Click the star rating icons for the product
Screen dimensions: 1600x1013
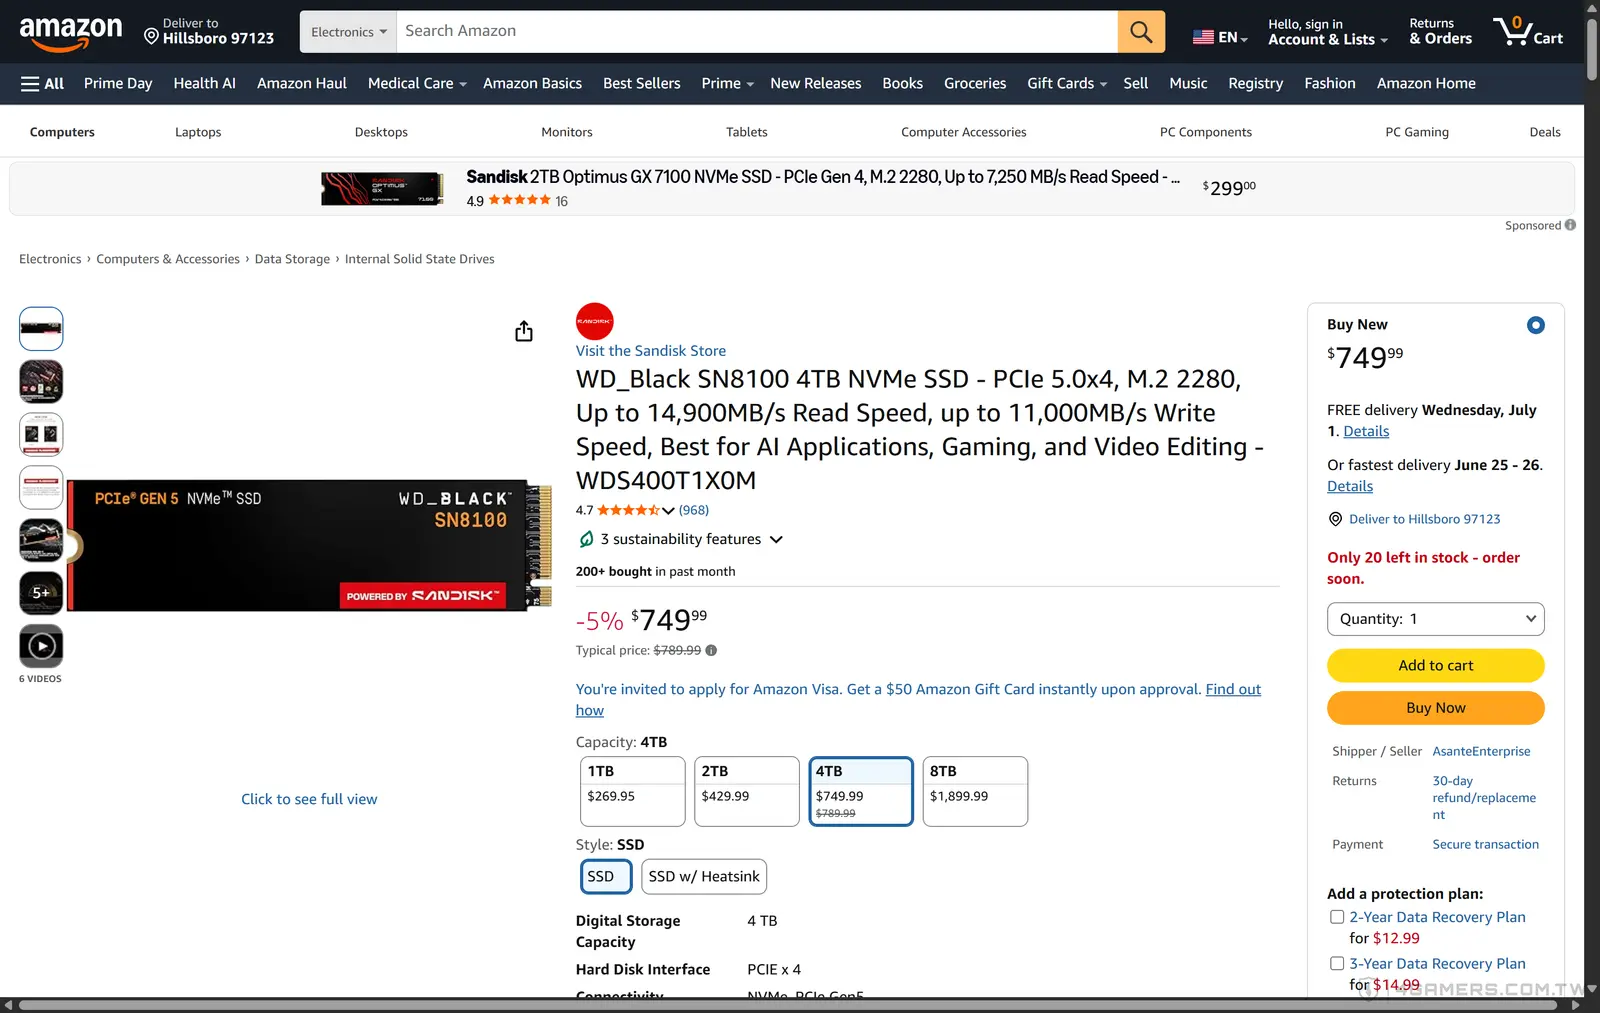click(x=628, y=510)
